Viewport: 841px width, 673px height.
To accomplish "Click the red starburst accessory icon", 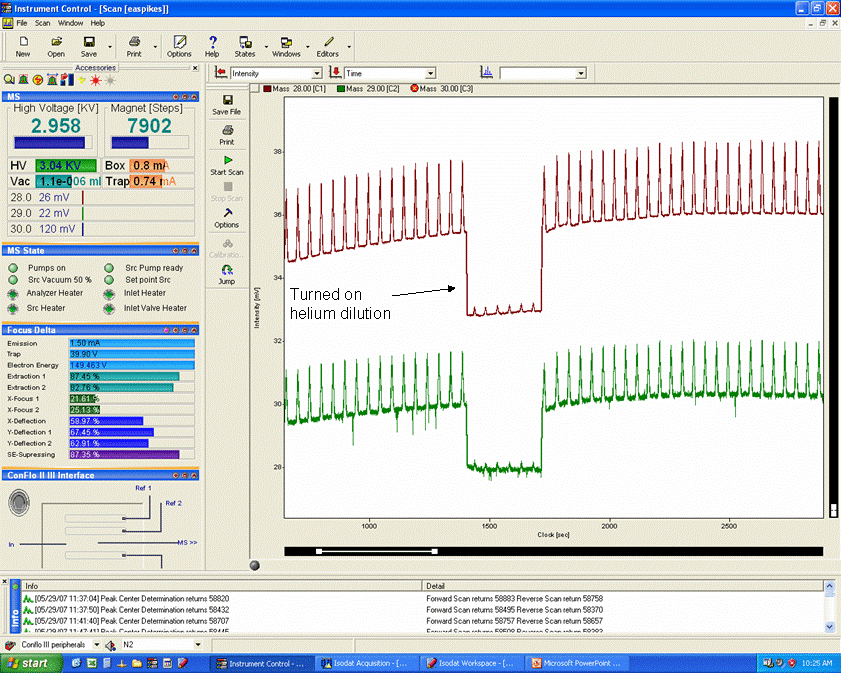I will click(95, 80).
